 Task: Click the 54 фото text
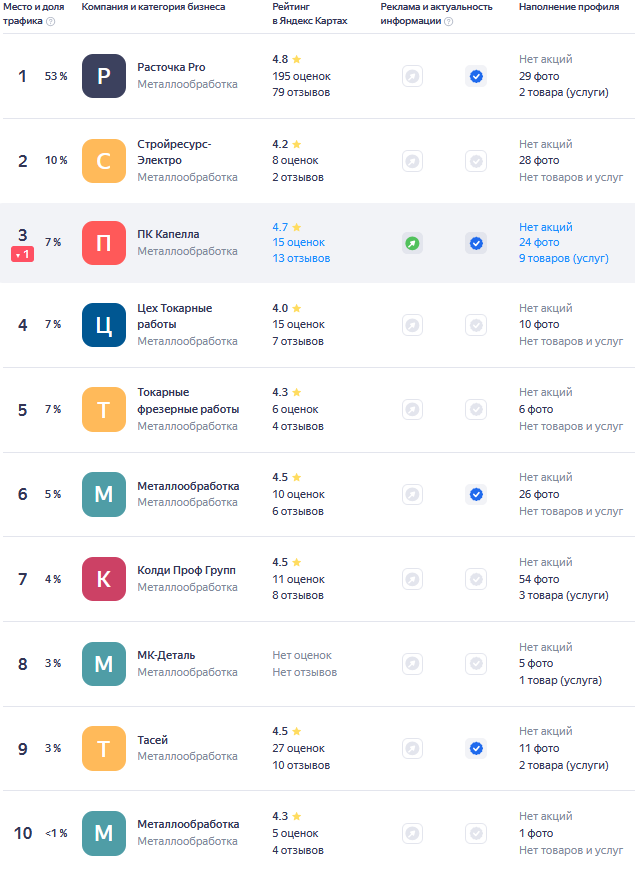[539, 579]
